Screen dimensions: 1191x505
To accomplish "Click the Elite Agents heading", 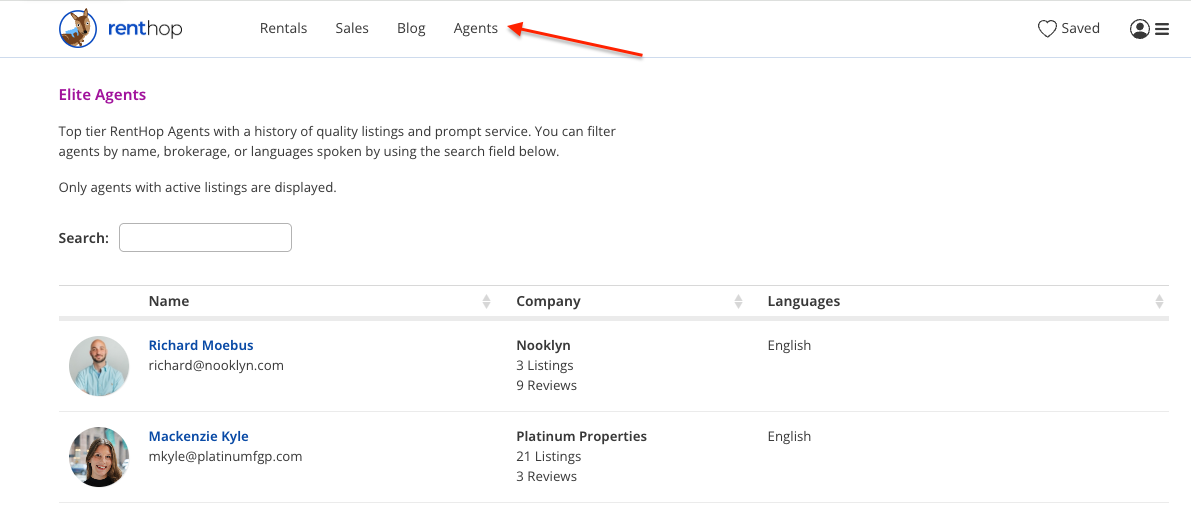I will click(102, 95).
